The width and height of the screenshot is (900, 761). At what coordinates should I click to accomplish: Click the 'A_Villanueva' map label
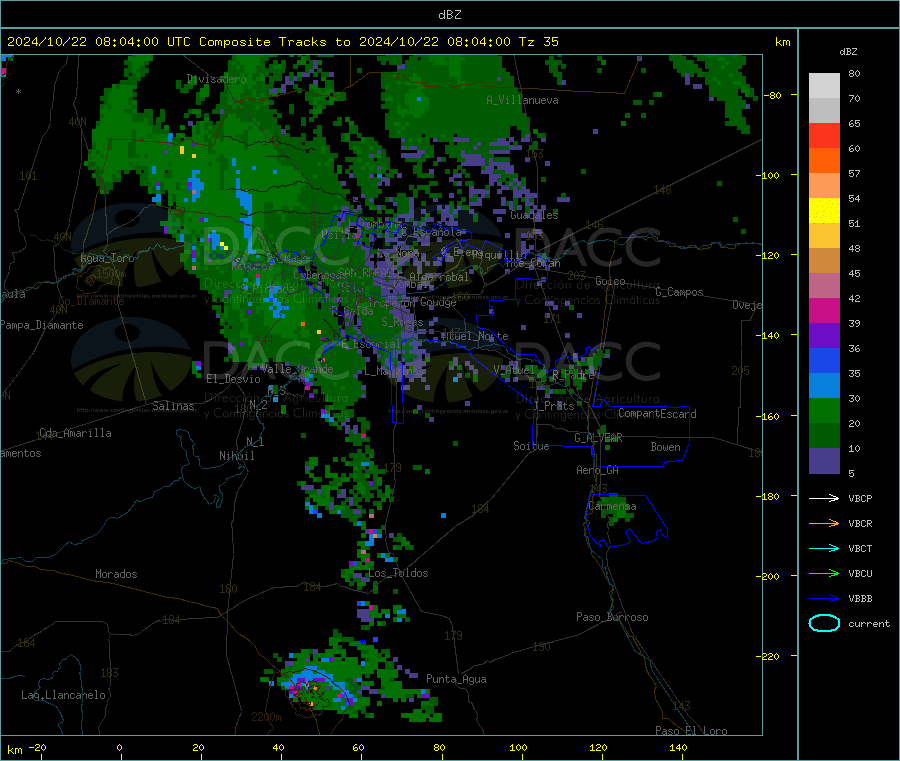tap(522, 100)
